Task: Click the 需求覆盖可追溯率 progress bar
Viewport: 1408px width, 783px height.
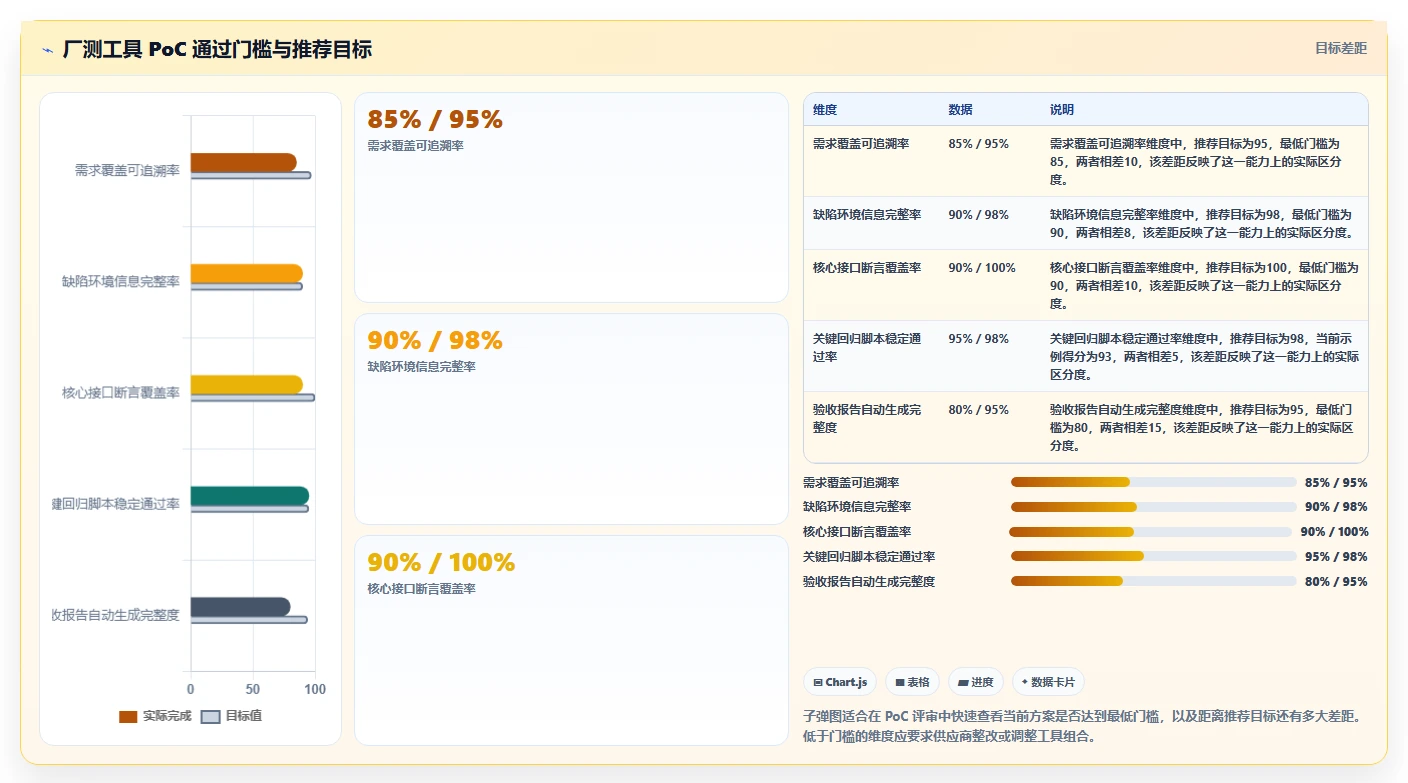Action: tap(1153, 482)
